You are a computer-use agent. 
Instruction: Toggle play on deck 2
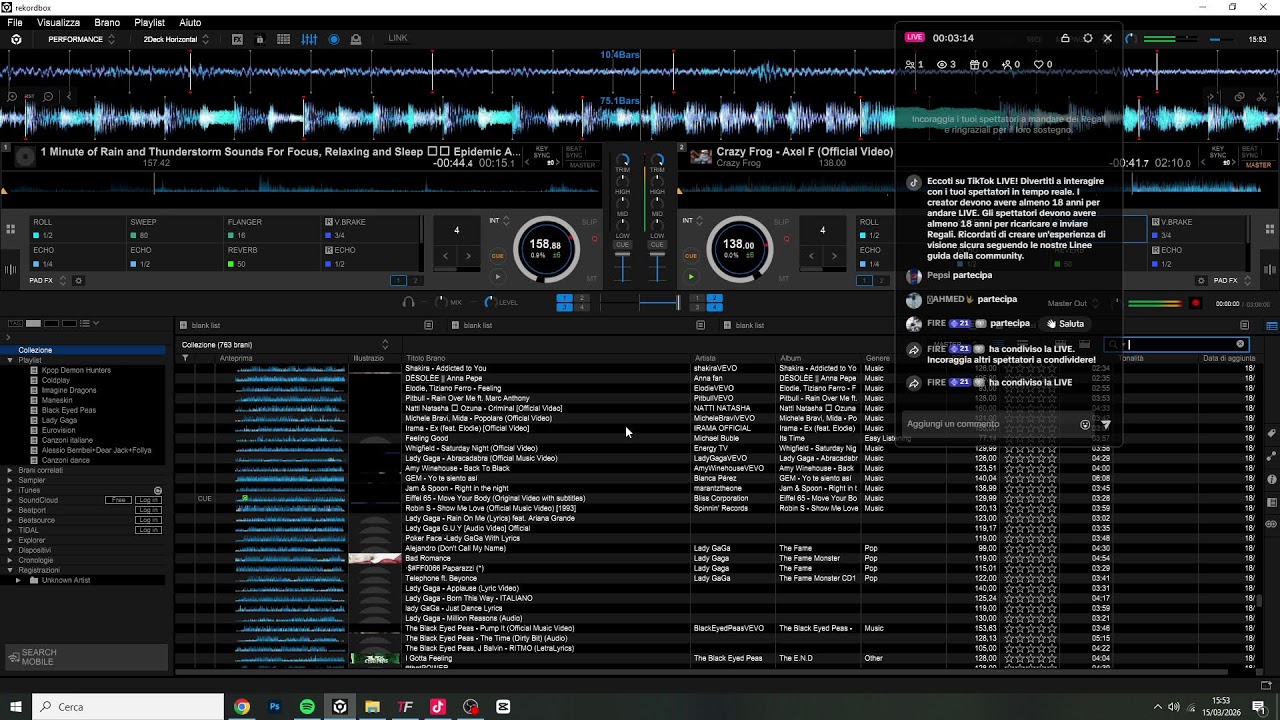[691, 277]
